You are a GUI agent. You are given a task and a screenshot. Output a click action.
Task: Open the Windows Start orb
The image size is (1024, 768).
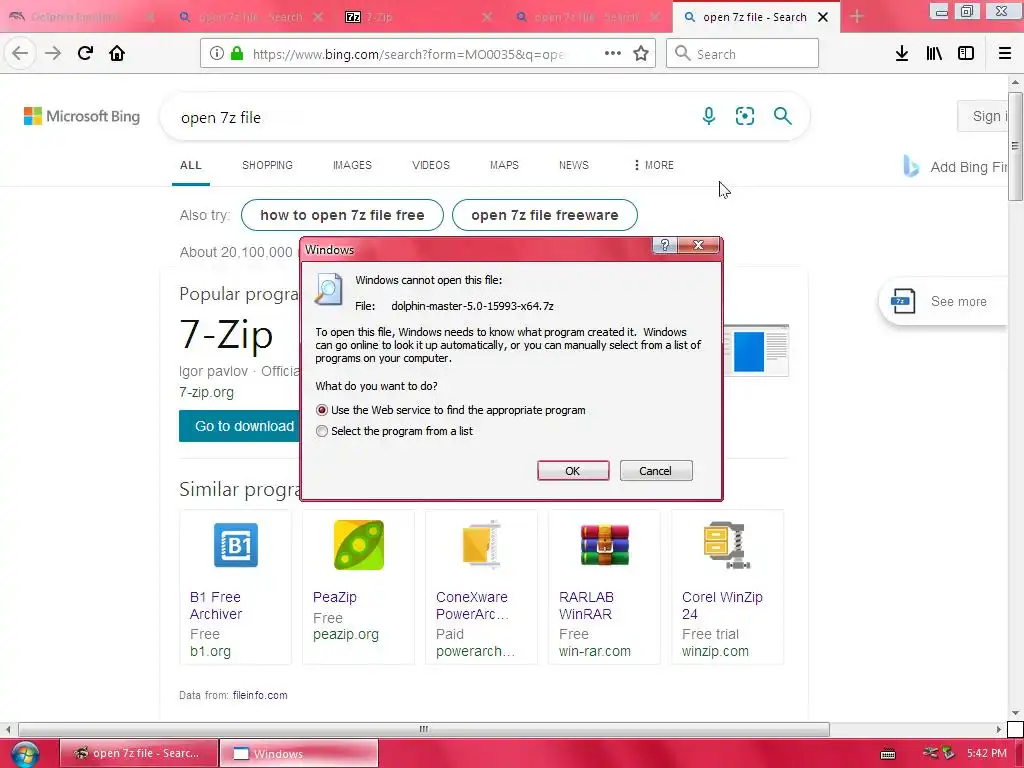coord(25,754)
